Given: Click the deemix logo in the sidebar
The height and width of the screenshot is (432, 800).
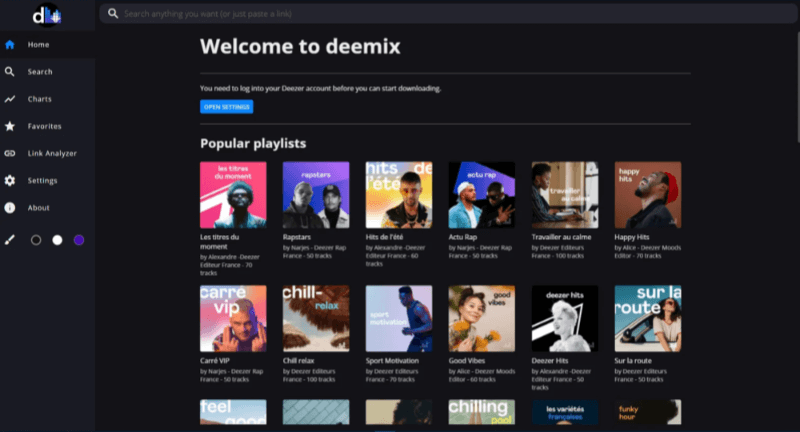Looking at the screenshot, I should pyautogui.click(x=47, y=15).
